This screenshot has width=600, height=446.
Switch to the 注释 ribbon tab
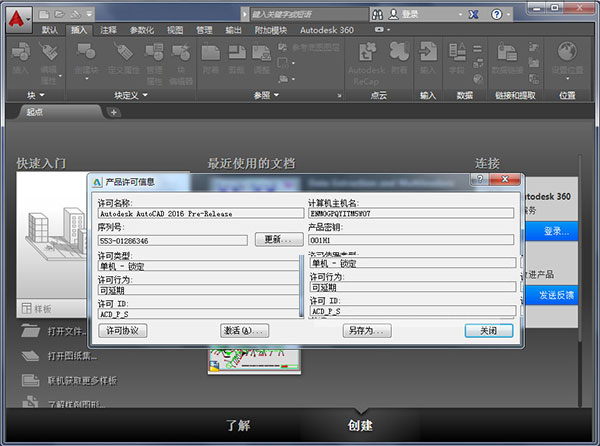[x=108, y=30]
